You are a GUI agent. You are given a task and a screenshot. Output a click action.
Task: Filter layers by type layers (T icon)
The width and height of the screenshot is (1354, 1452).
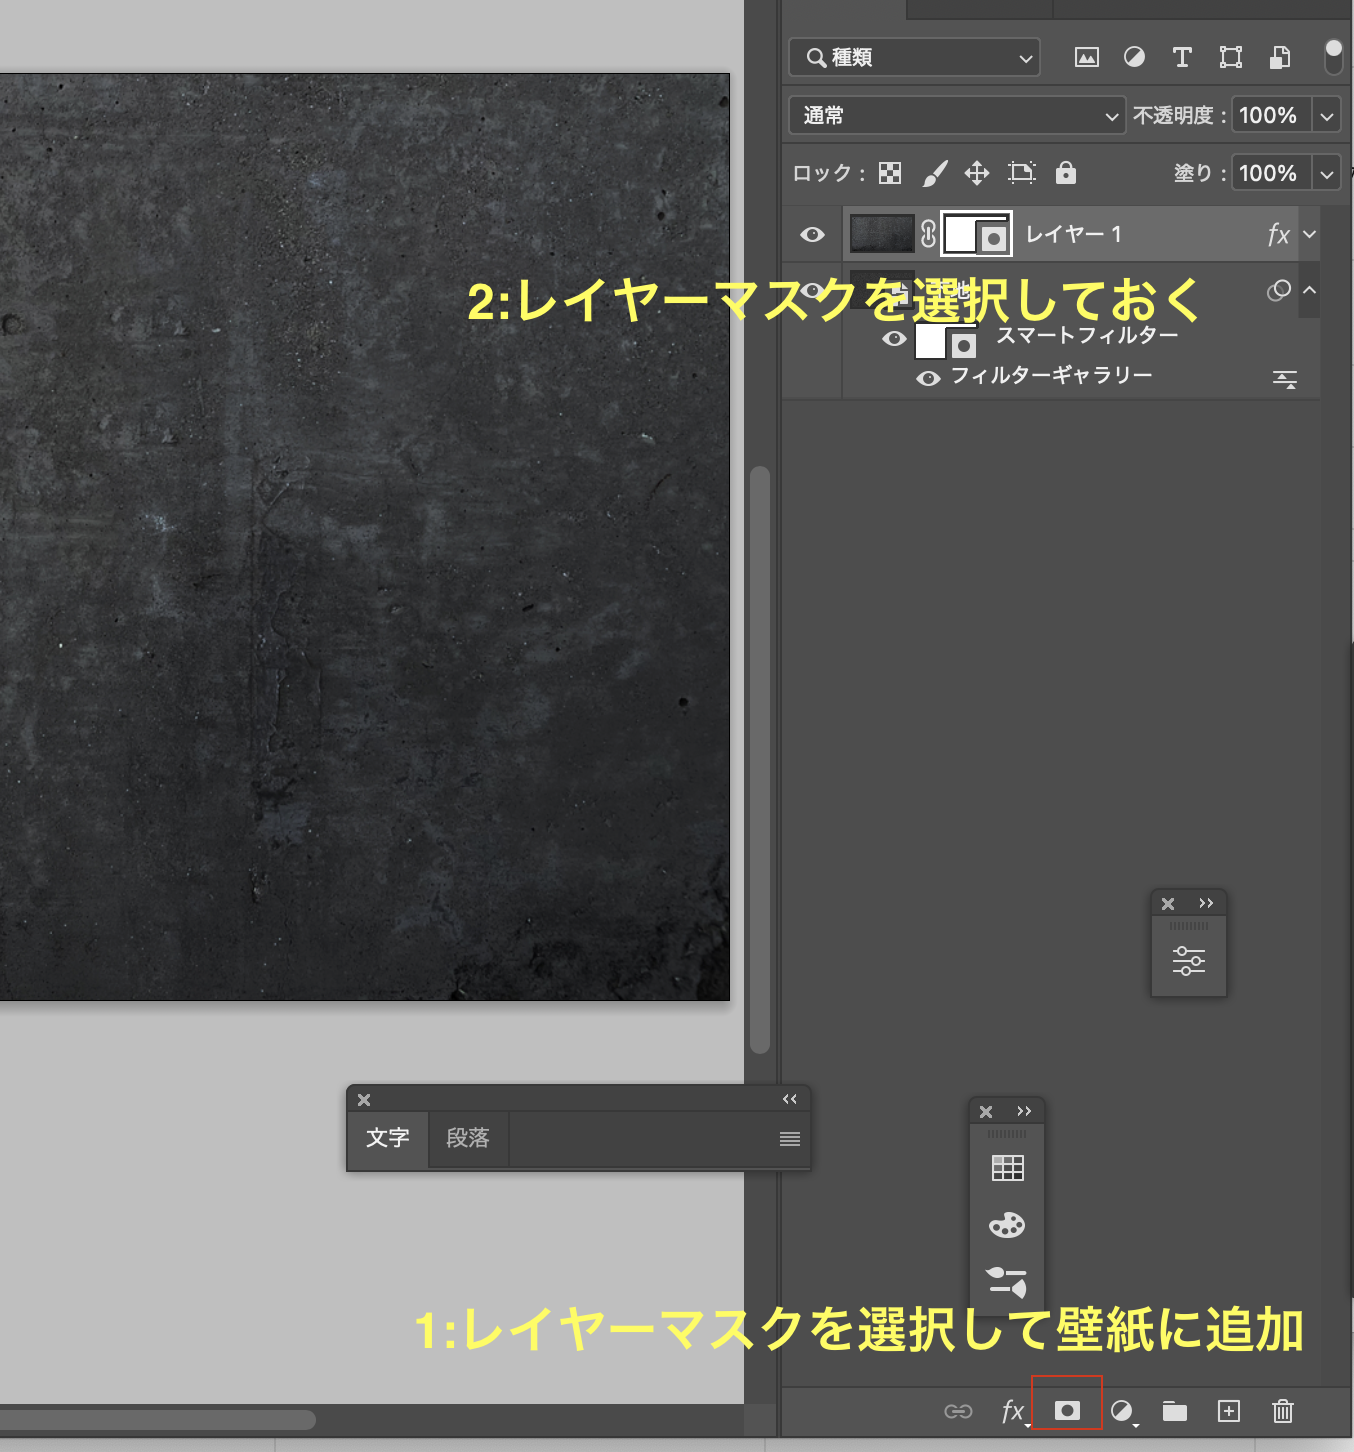click(x=1182, y=58)
